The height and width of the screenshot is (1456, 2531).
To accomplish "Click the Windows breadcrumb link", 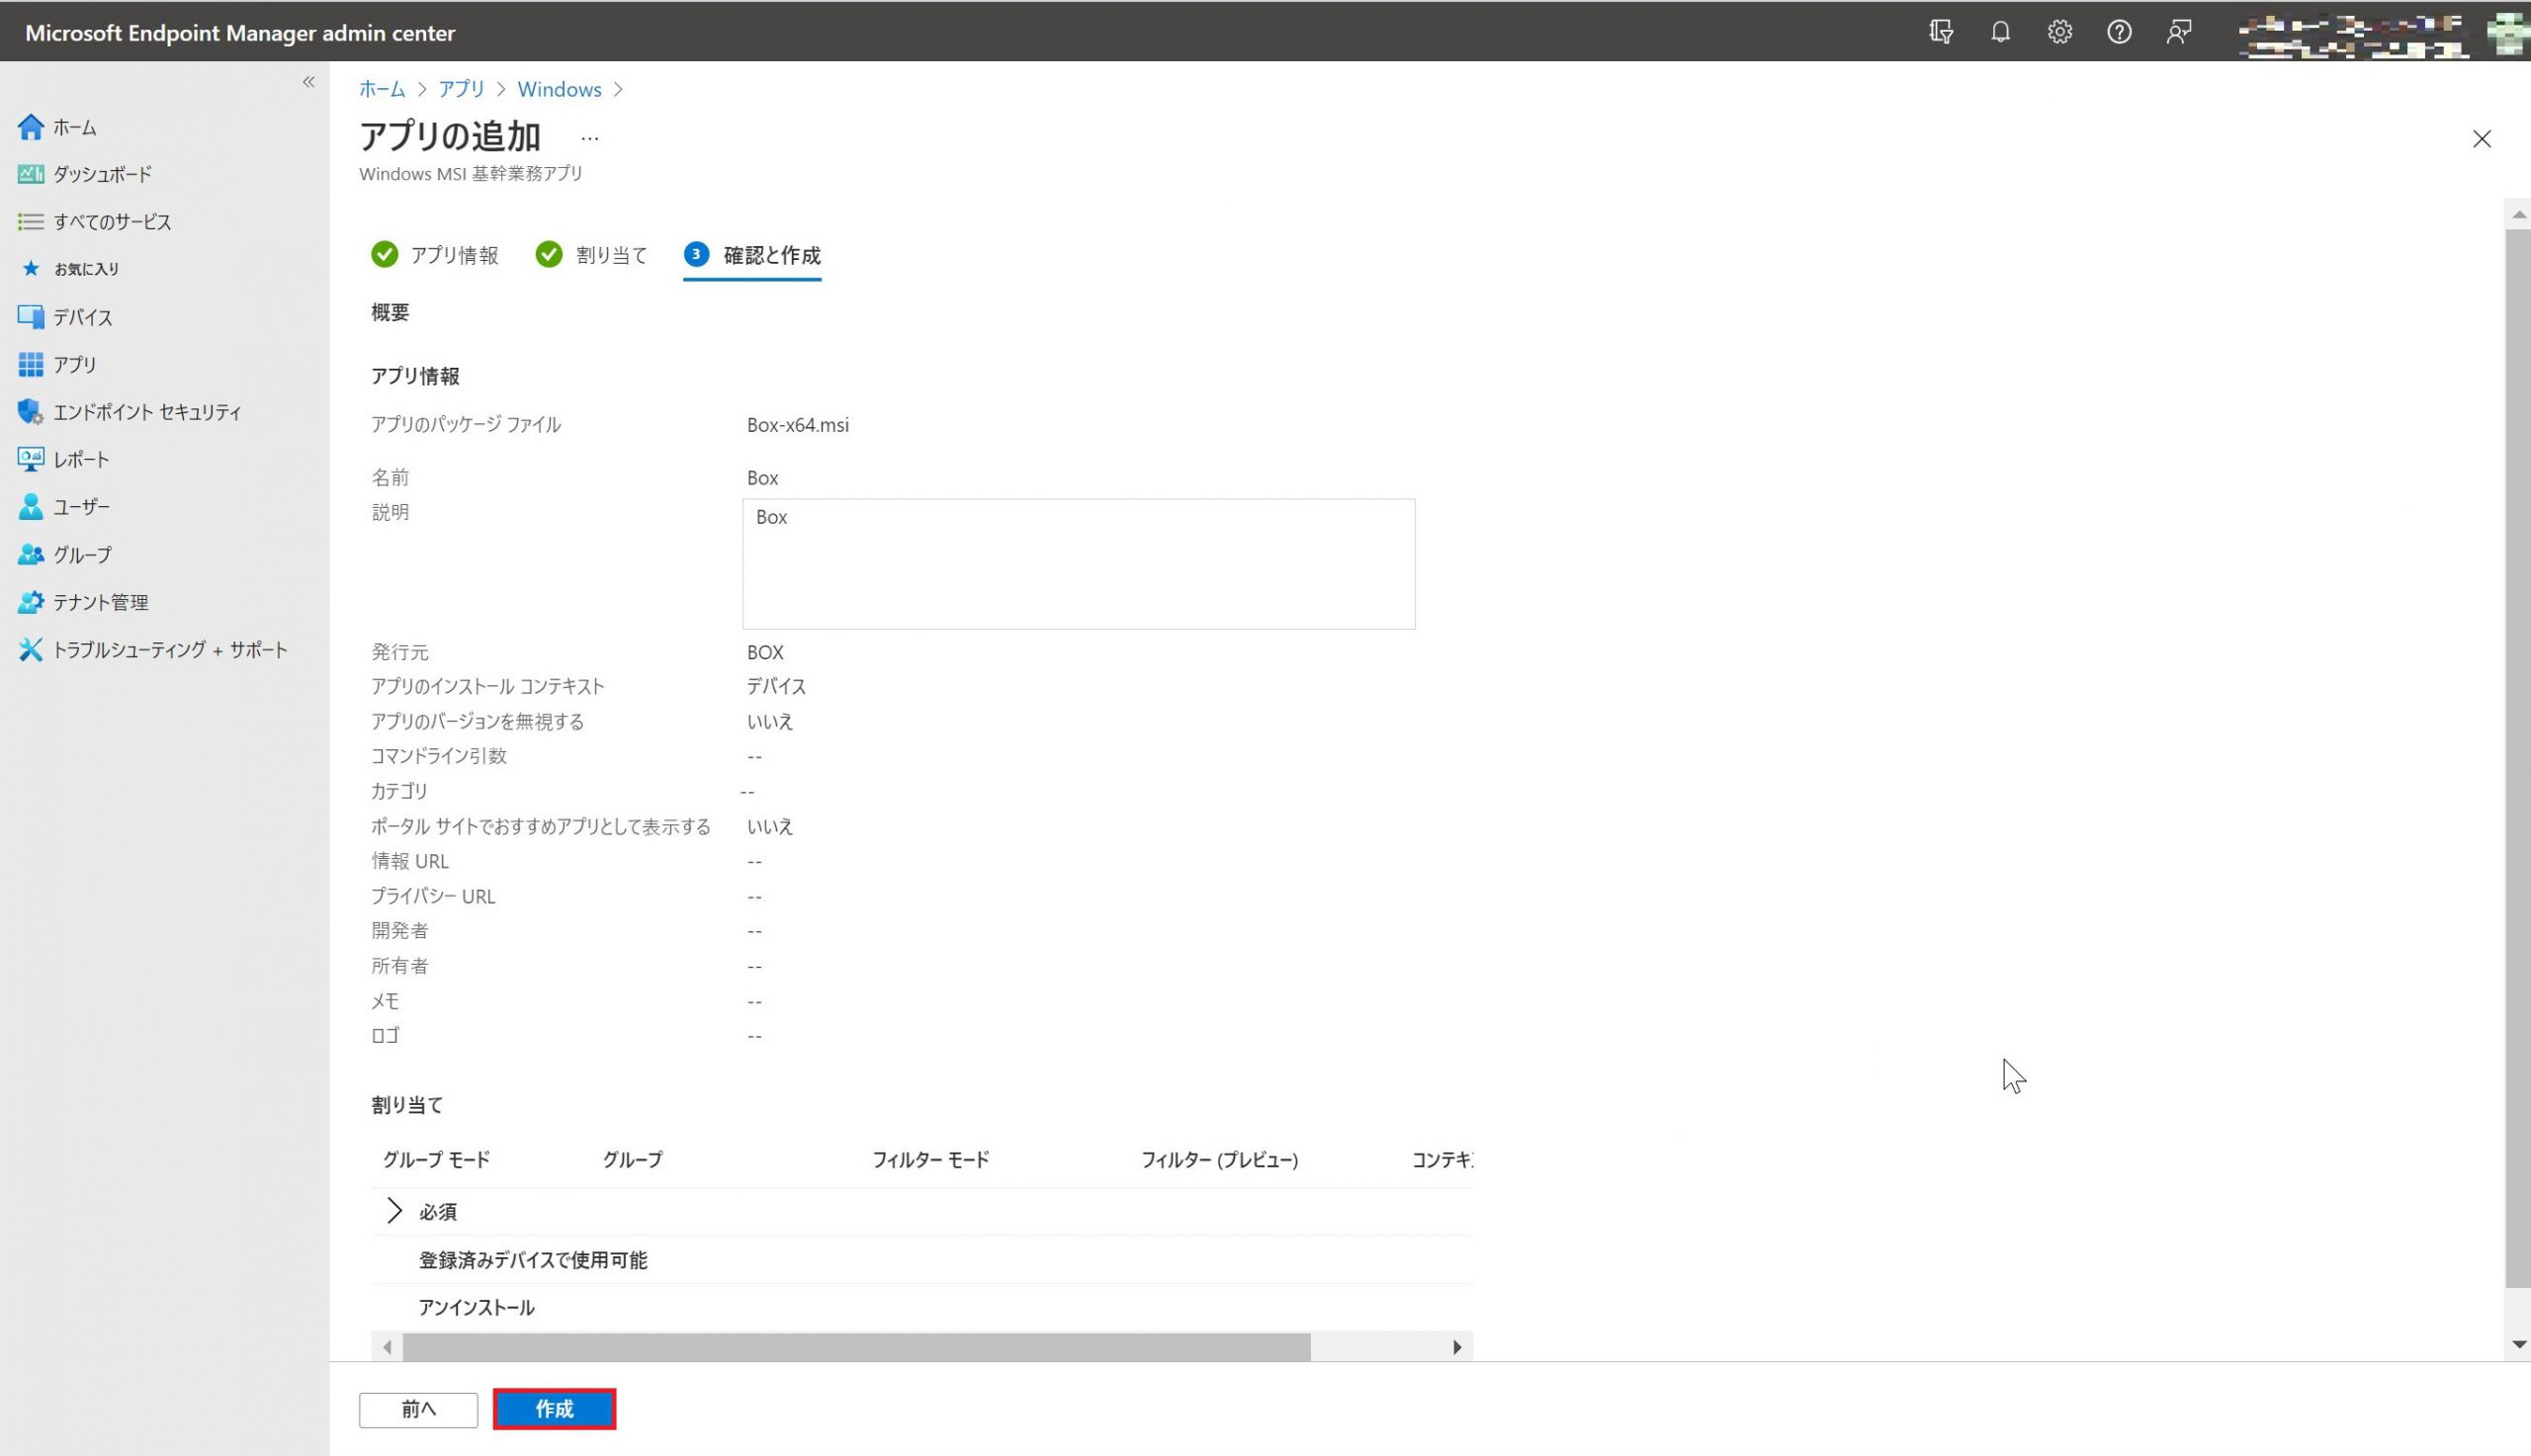I will (x=559, y=89).
